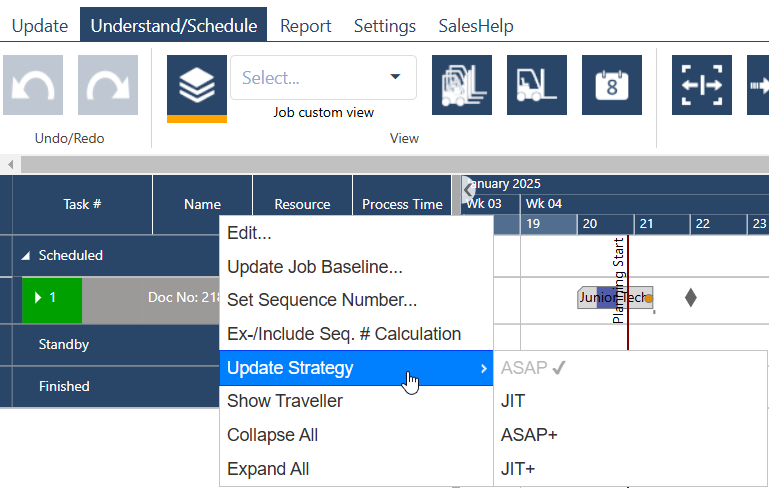
Task: Open the Update Strategy submenu
Action: pyautogui.click(x=356, y=368)
